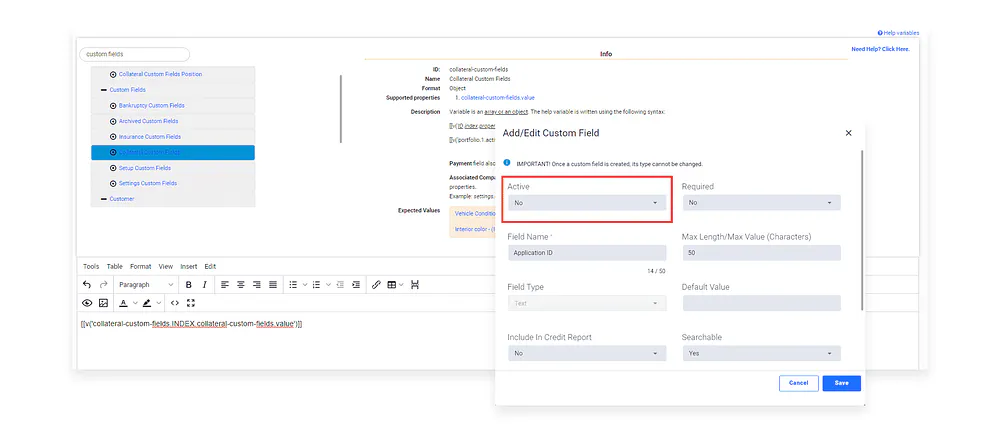This screenshot has width=1000, height=431.
Task: Open the View menu
Action: point(166,267)
